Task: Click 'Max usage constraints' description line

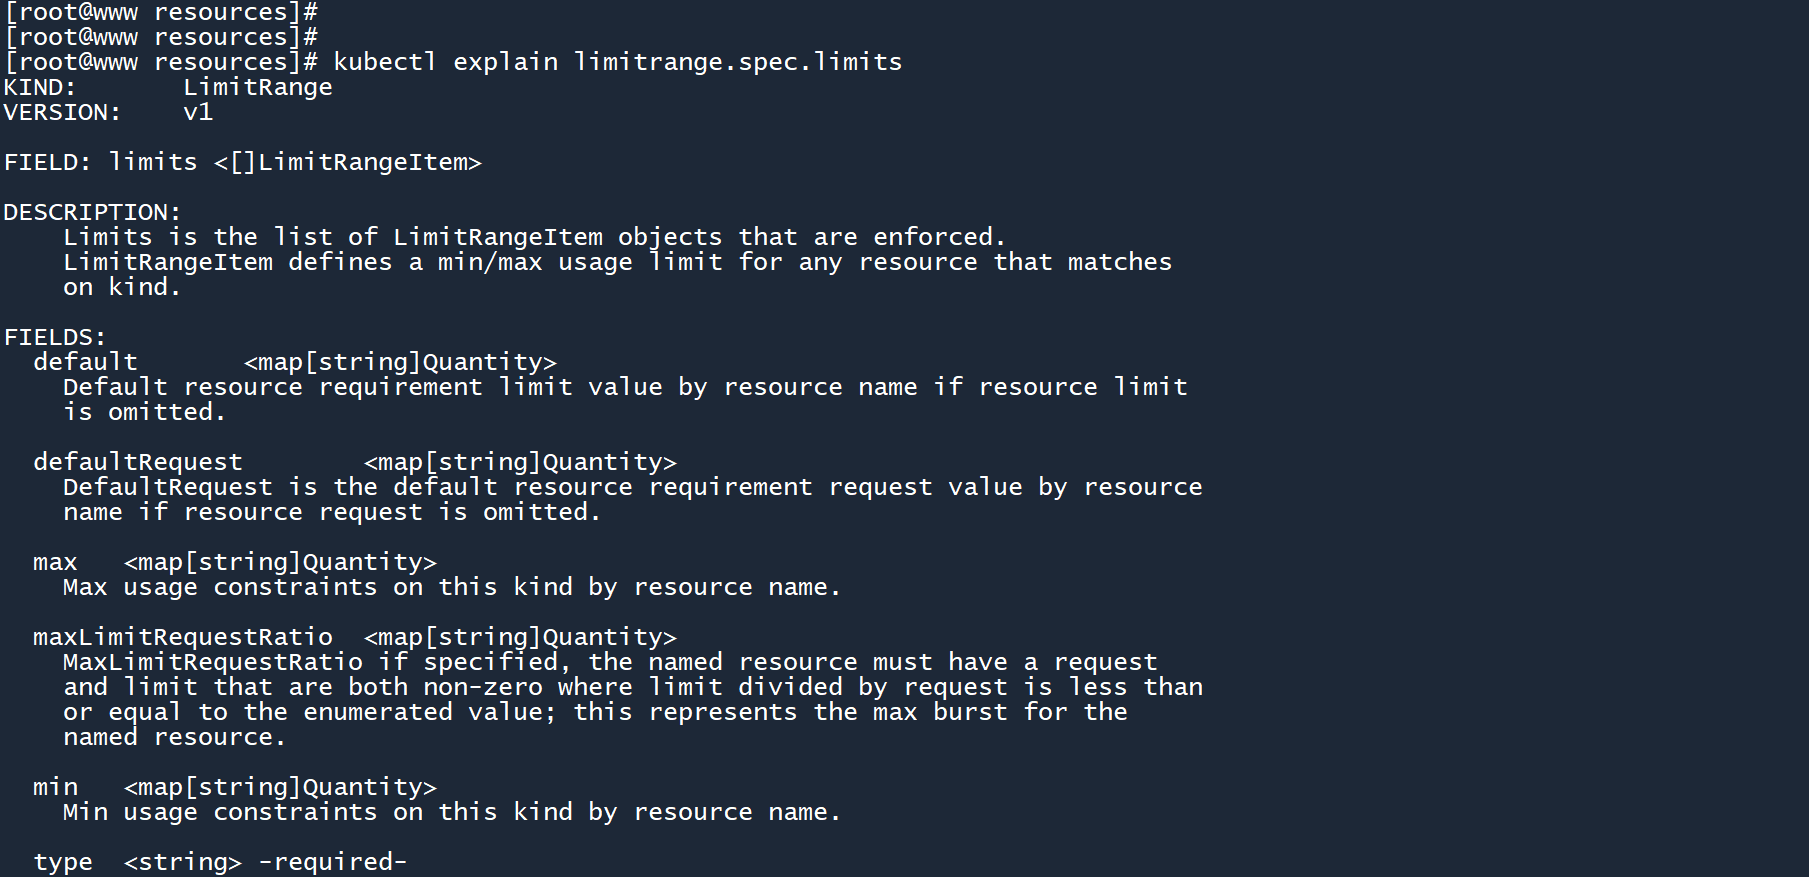Action: [451, 587]
